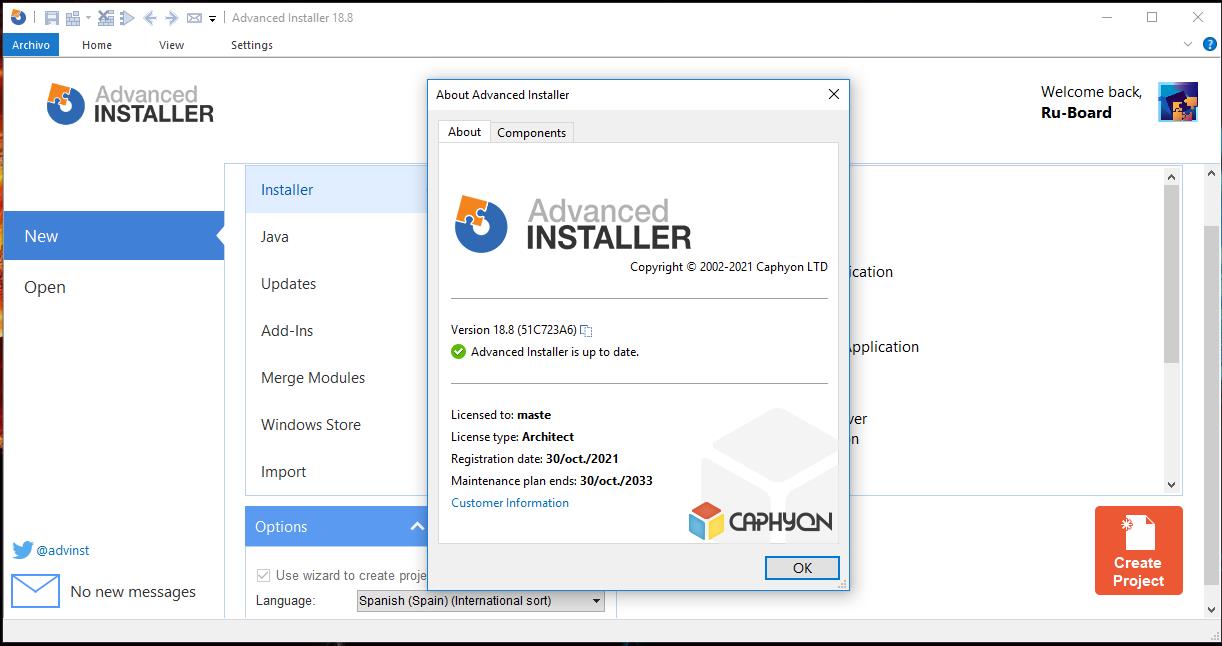
Task: Click the Ru-Board user avatar
Action: [x=1178, y=102]
